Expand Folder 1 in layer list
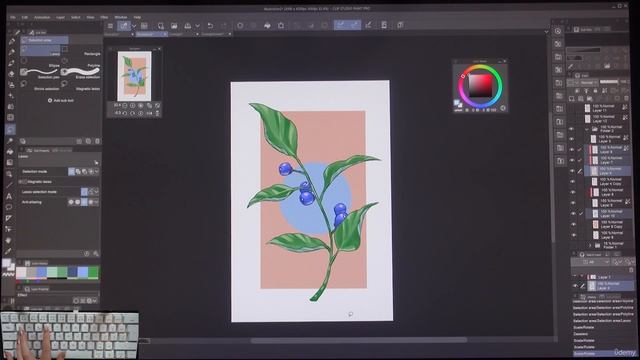640x360 pixels. (590, 245)
